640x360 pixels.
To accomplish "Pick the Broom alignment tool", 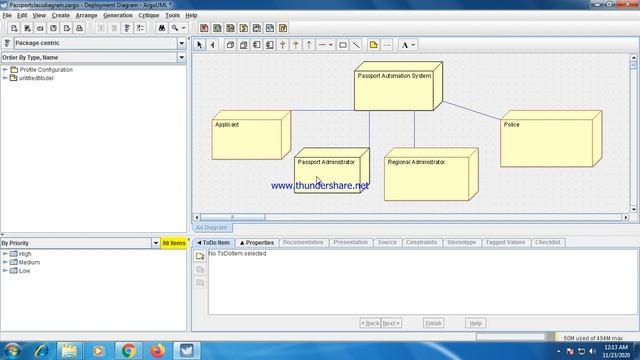I will click(x=213, y=45).
